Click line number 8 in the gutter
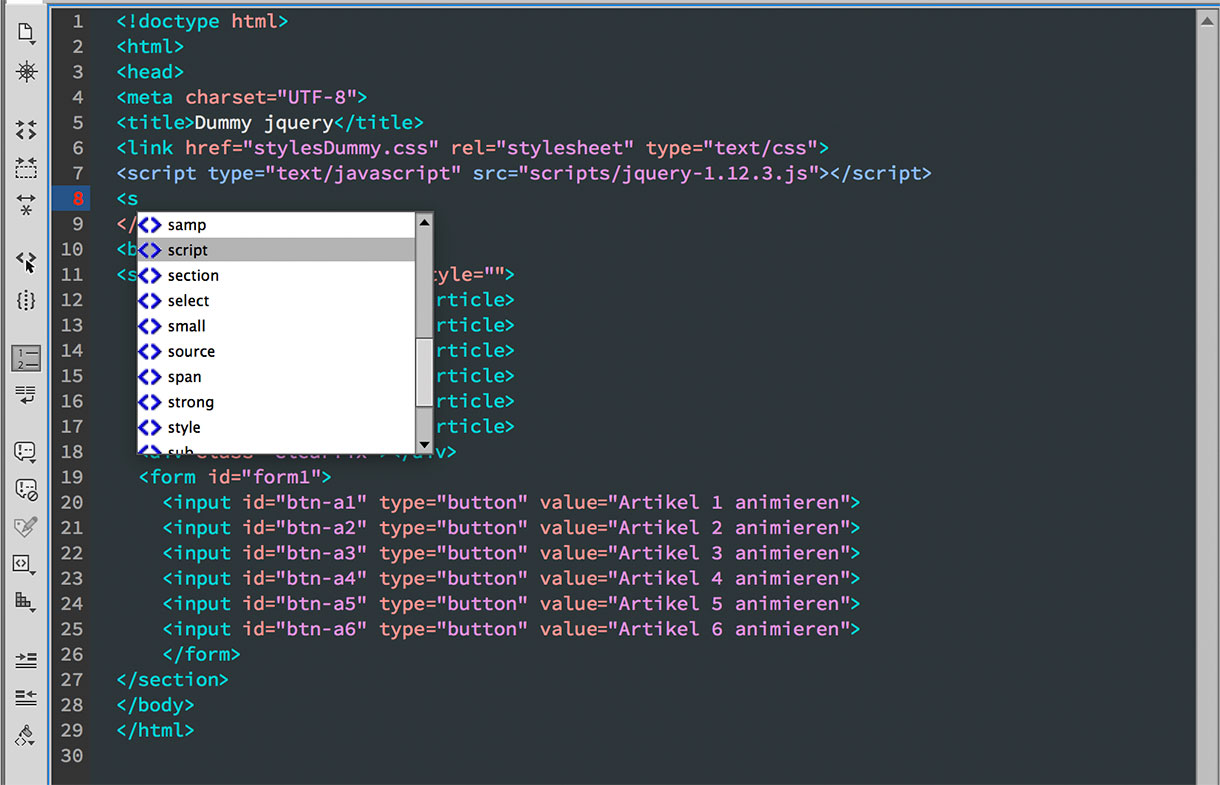1220x785 pixels. click(78, 199)
